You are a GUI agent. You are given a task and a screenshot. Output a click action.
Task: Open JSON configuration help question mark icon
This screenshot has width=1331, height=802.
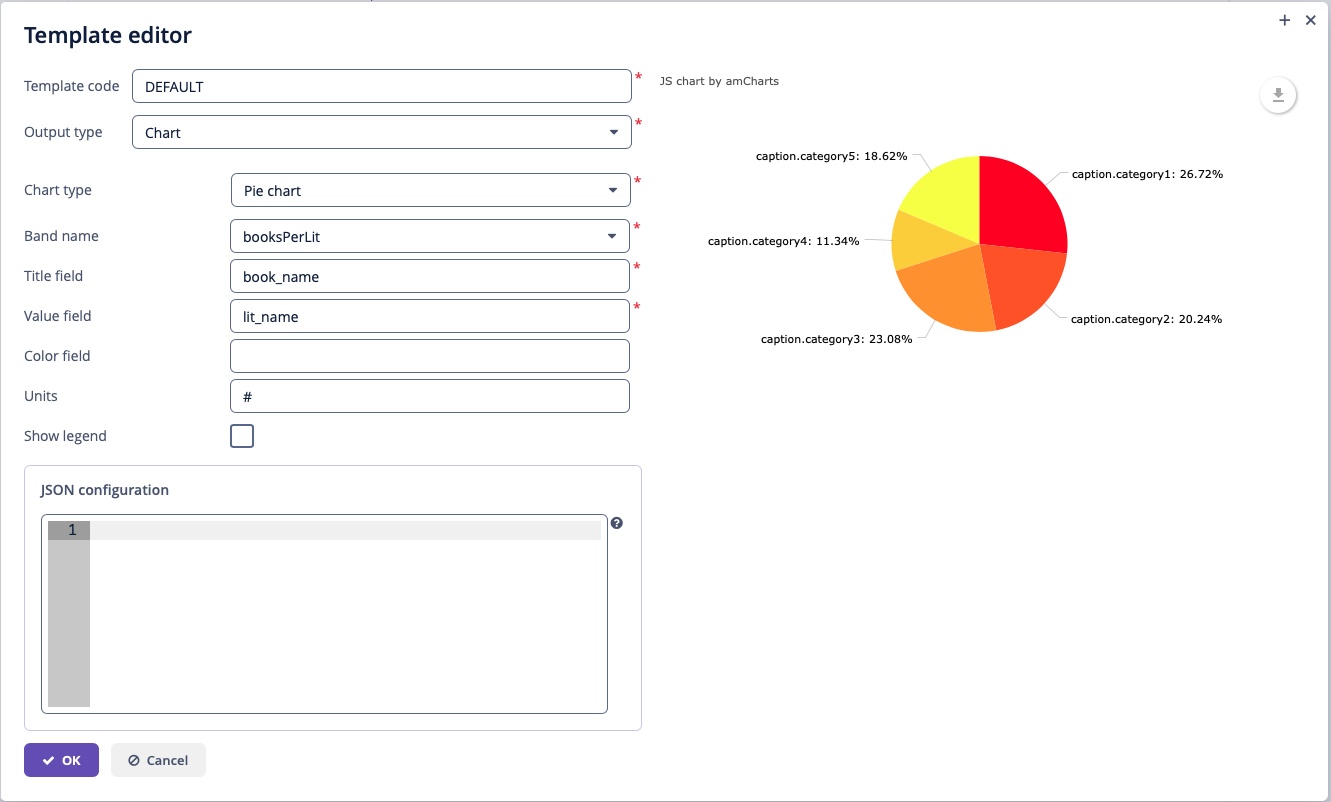coord(617,523)
